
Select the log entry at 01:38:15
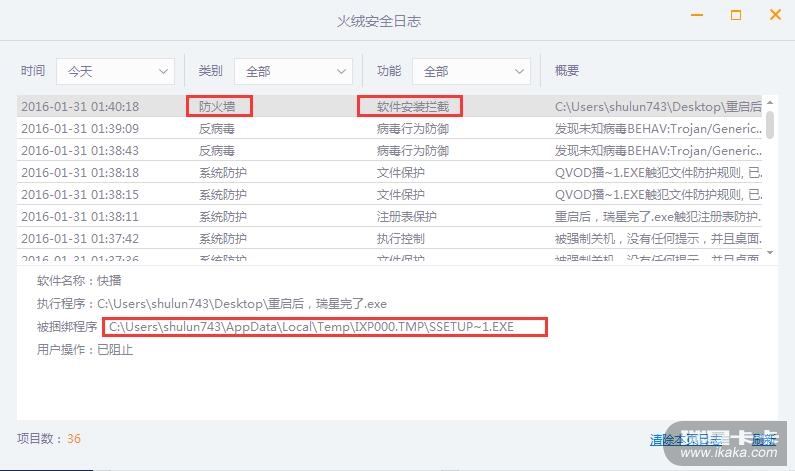click(x=389, y=195)
